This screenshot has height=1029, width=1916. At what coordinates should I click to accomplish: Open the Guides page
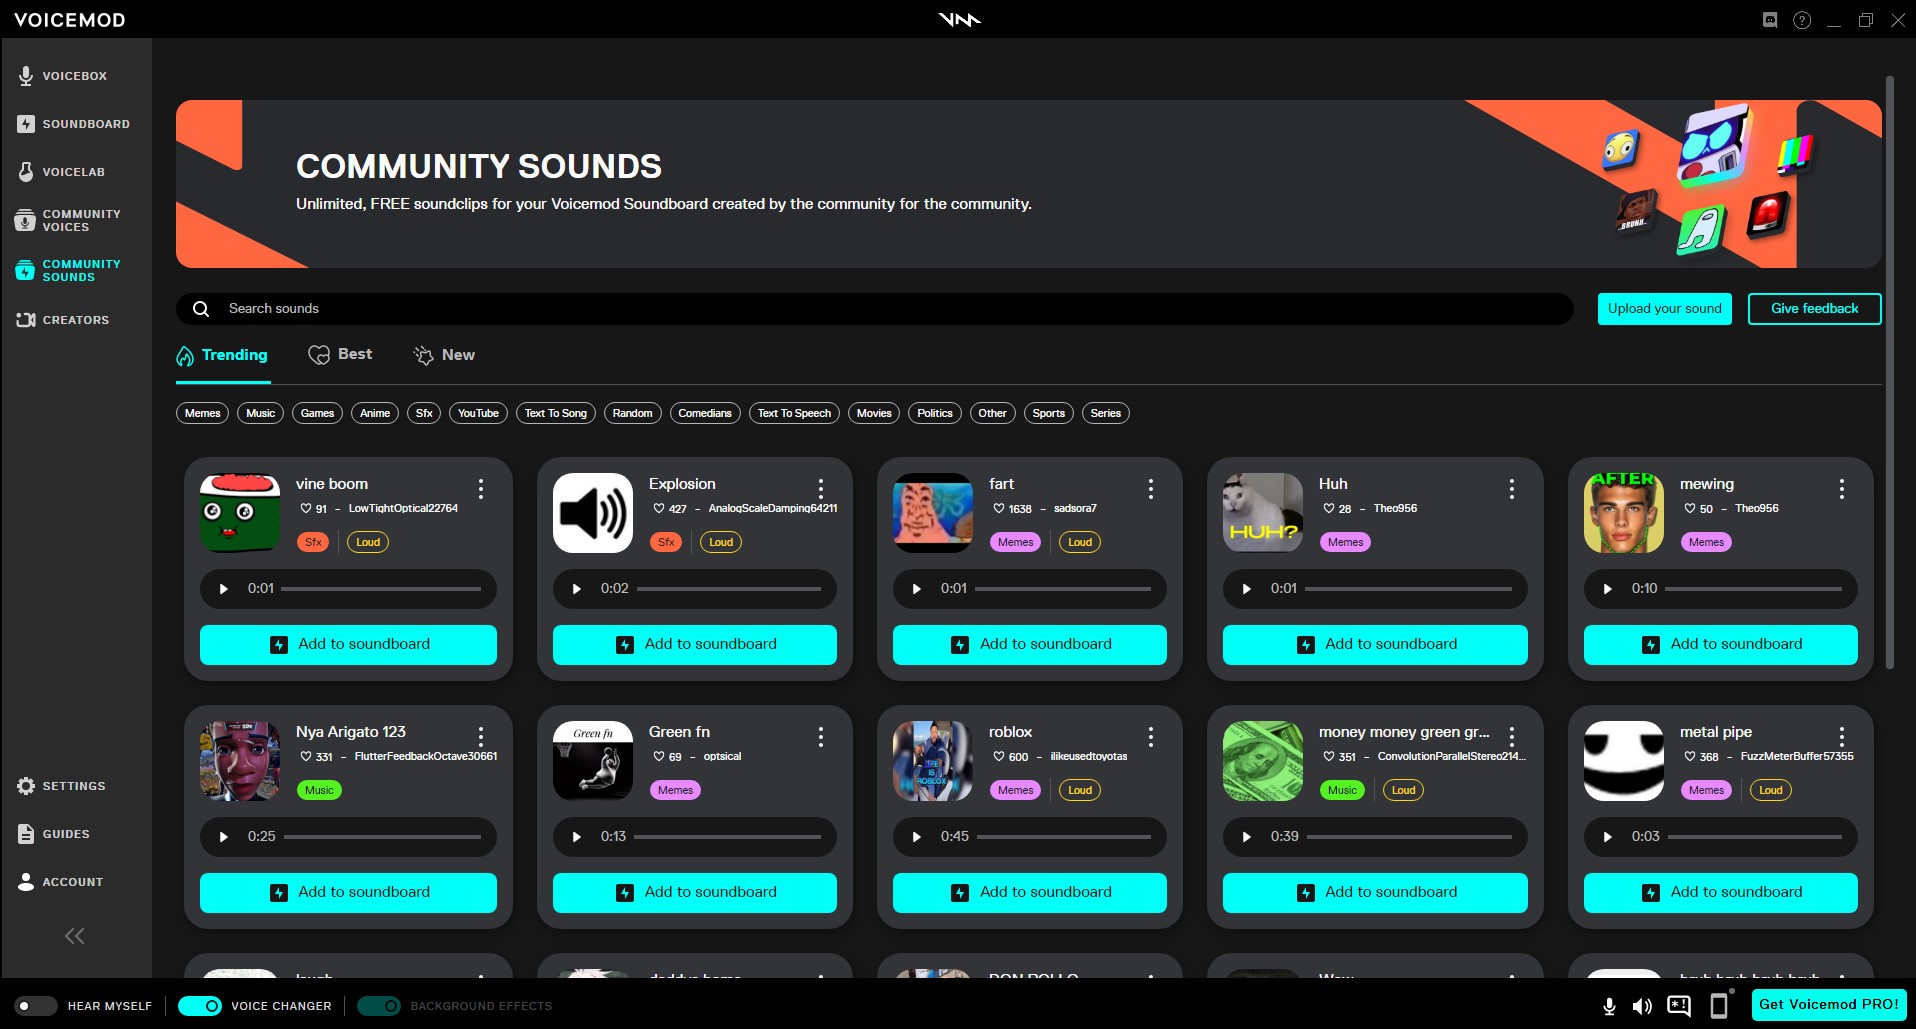(x=54, y=834)
